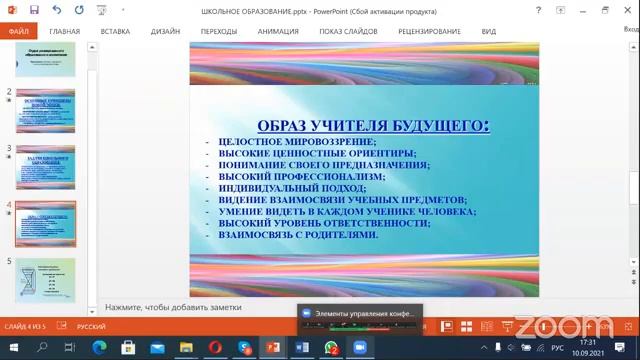Show hidden system tray icons
The image size is (640, 360).
[x=484, y=348]
